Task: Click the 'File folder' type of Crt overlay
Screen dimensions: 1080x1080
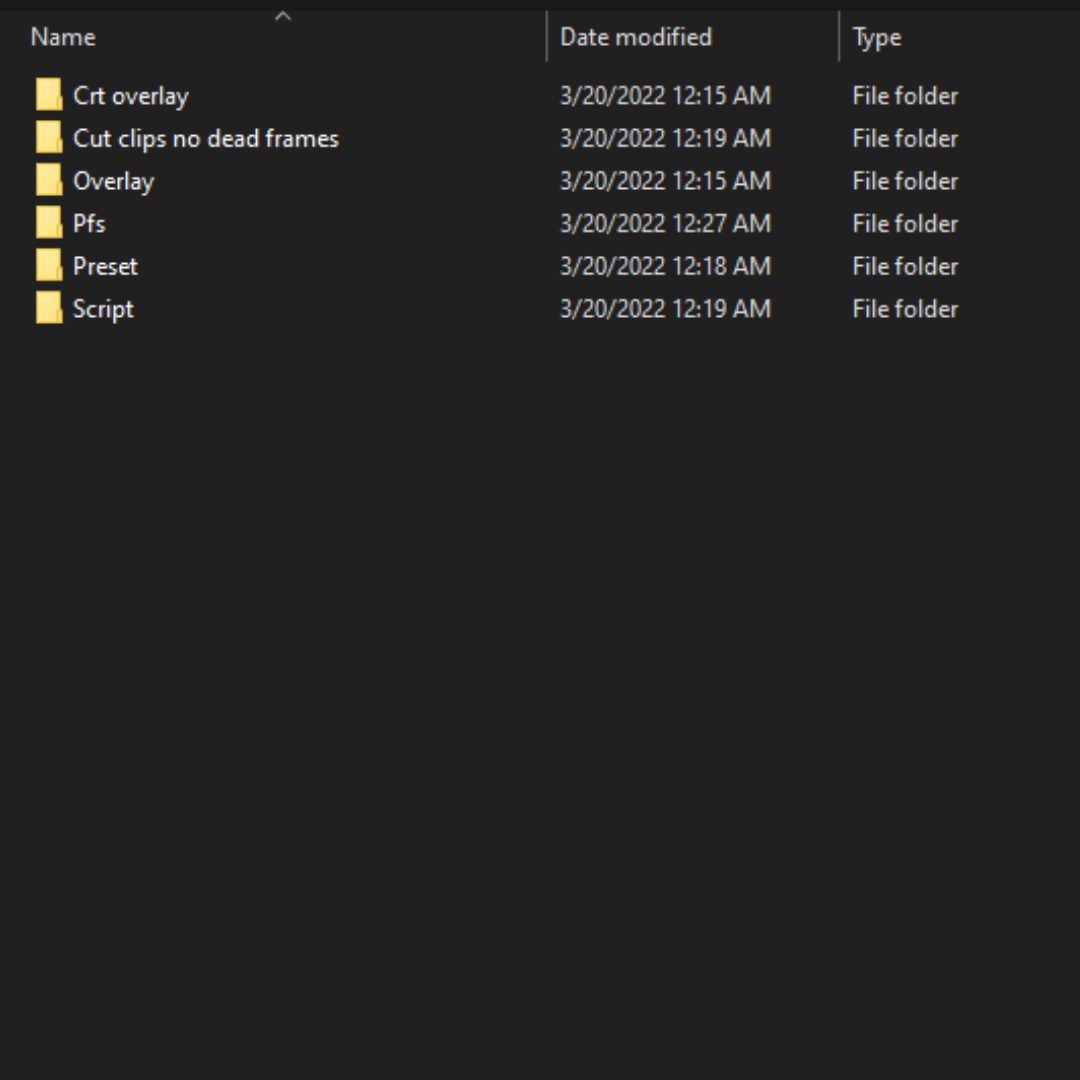Action: pos(905,96)
